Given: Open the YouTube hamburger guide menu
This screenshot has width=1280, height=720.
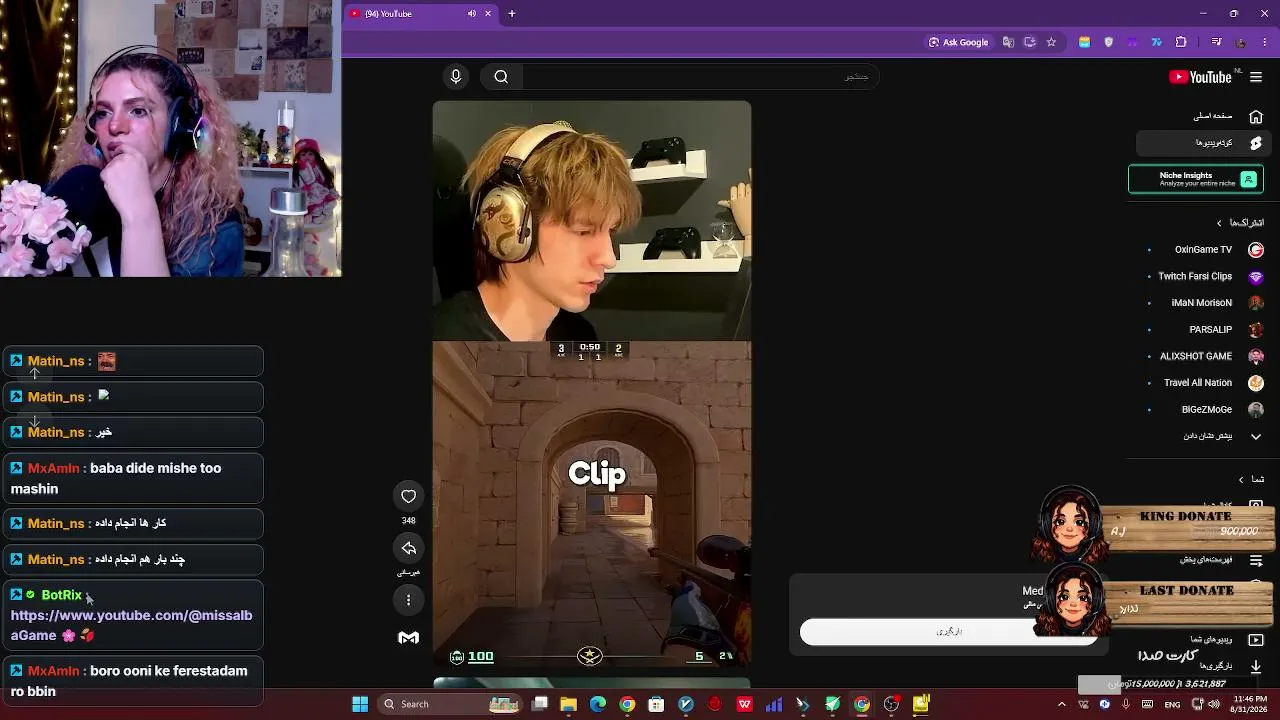Looking at the screenshot, I should pos(1256,77).
